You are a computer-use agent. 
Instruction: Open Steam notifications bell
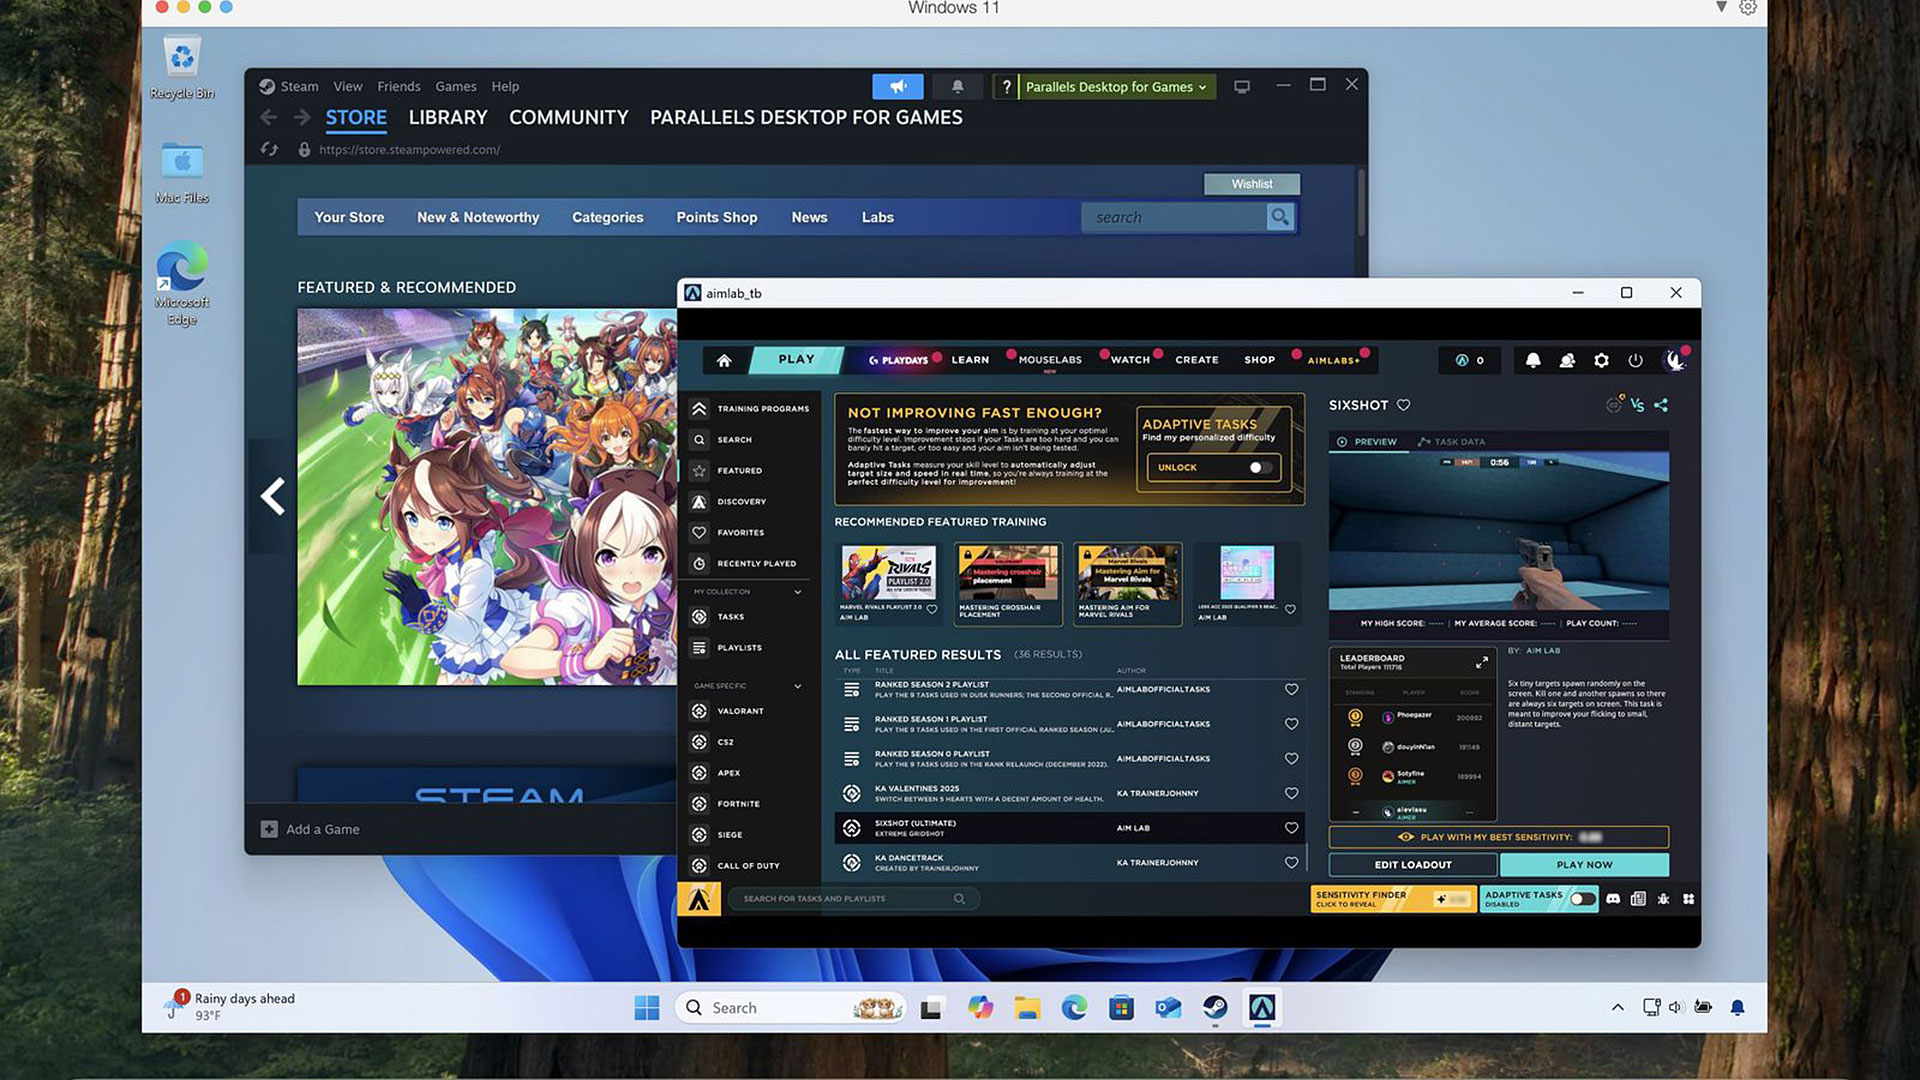pos(957,87)
